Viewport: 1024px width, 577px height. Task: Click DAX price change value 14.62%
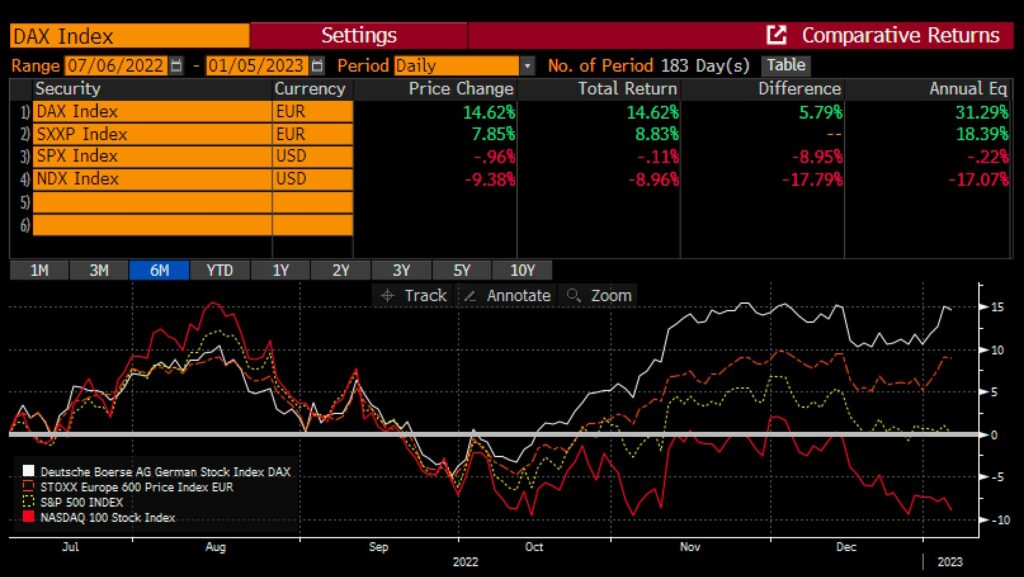pos(489,112)
